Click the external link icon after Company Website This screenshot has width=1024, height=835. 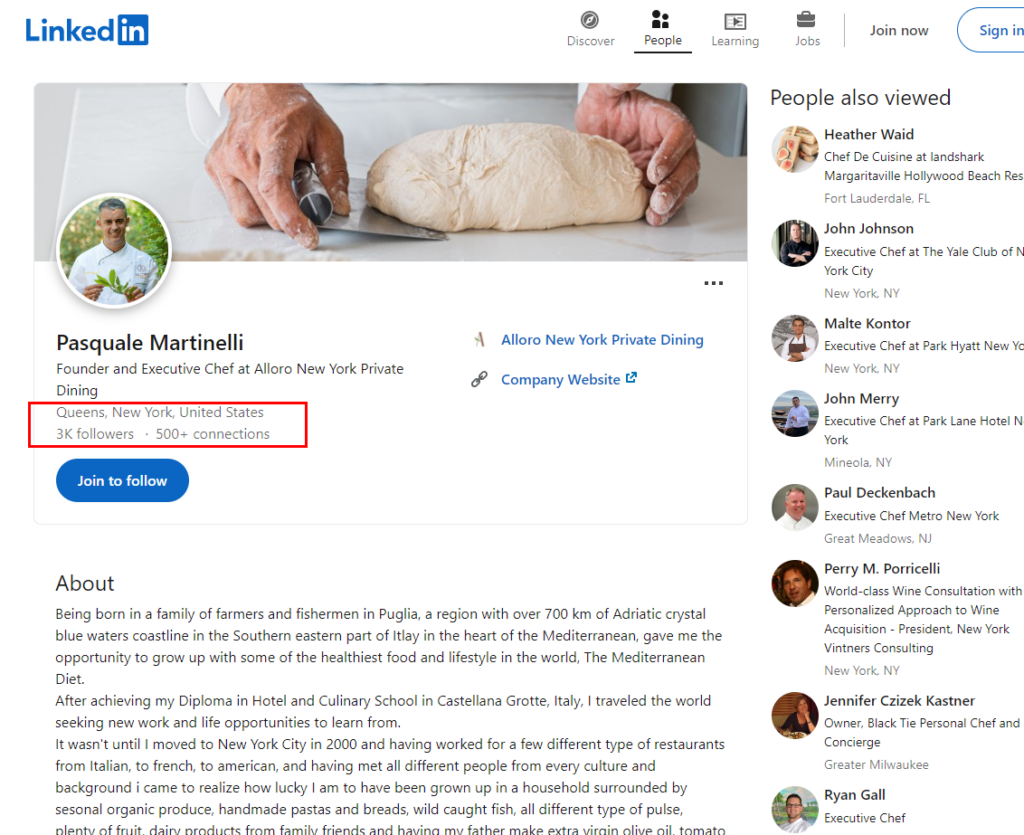point(631,379)
